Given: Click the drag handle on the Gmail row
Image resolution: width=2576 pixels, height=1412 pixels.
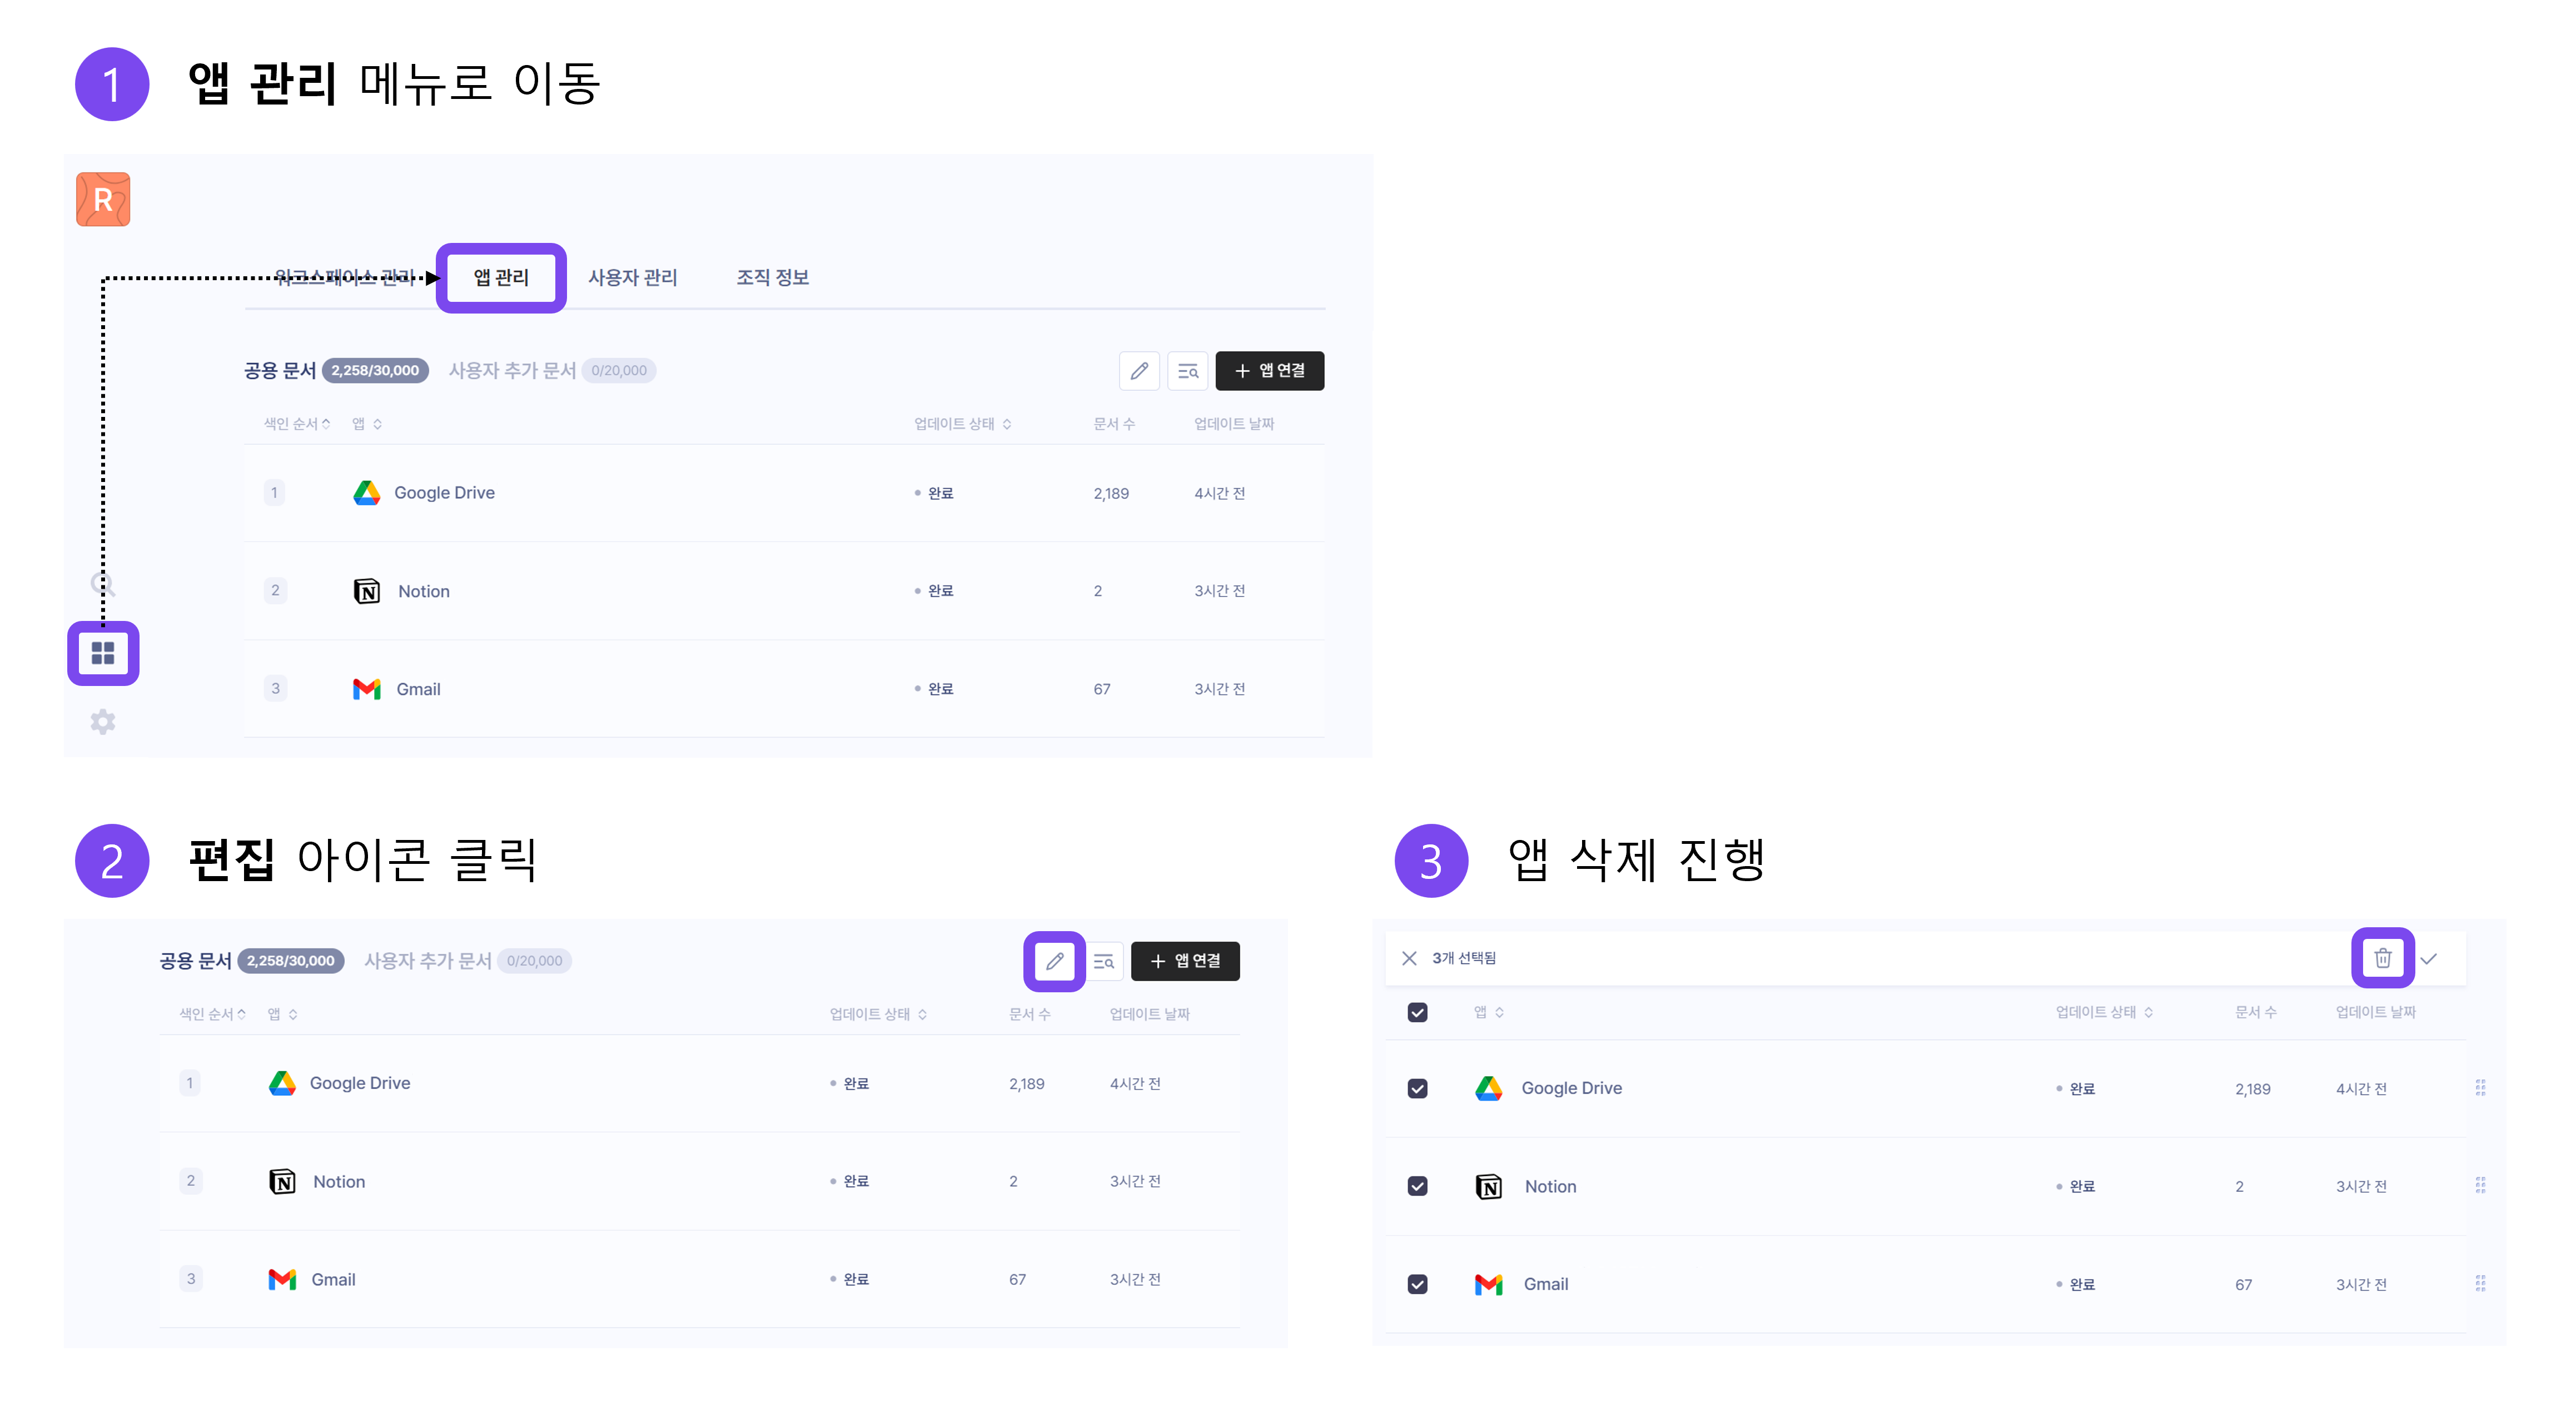Looking at the screenshot, I should (2480, 1283).
